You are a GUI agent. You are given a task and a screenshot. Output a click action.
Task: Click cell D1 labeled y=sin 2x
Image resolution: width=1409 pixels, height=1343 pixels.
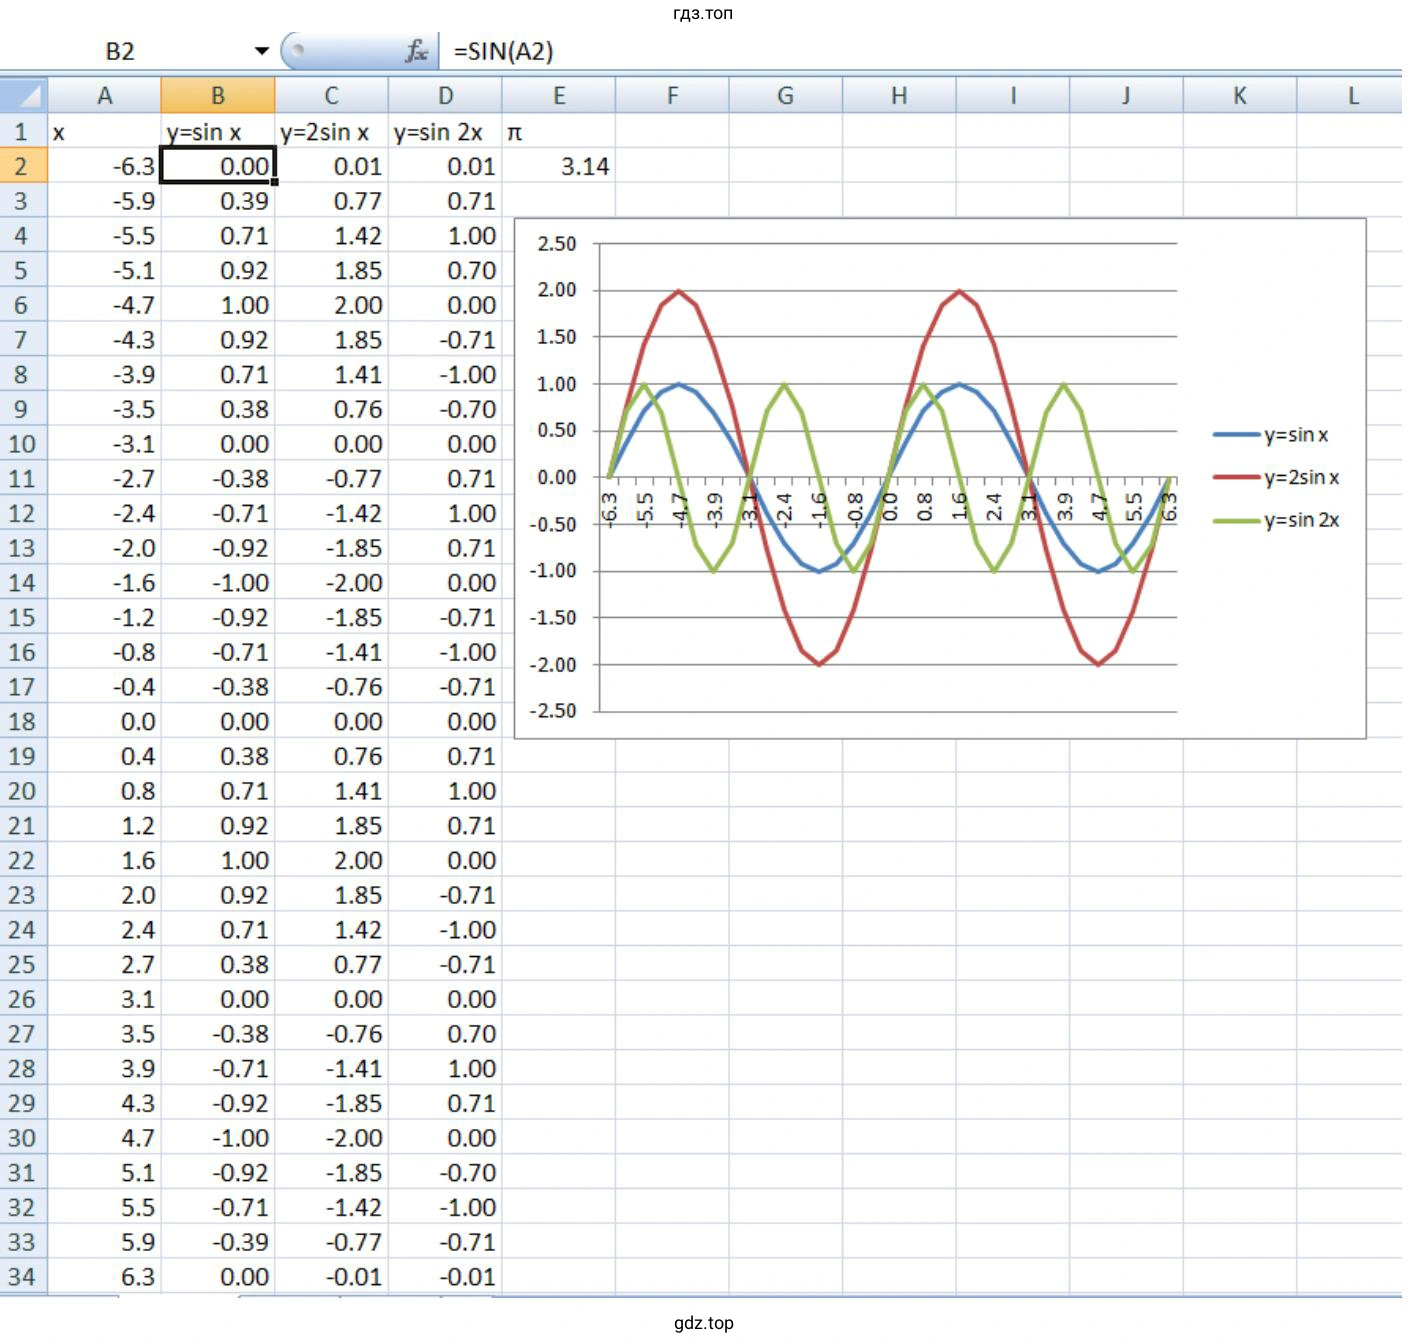coord(445,131)
